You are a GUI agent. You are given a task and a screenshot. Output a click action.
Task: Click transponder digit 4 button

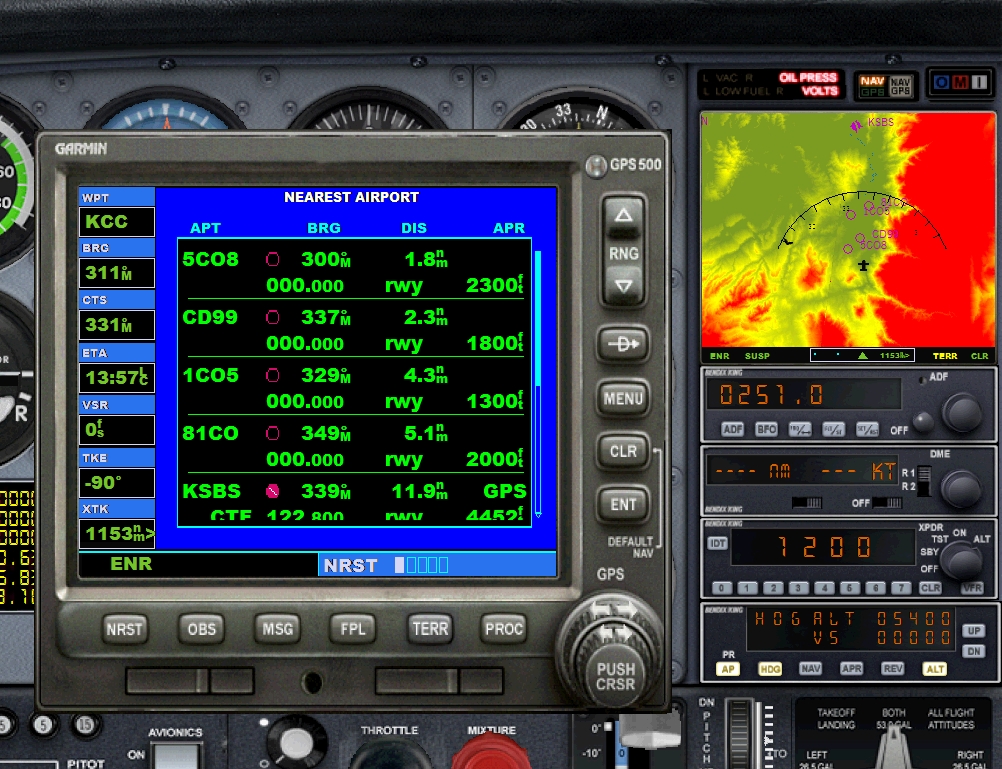coord(824,588)
